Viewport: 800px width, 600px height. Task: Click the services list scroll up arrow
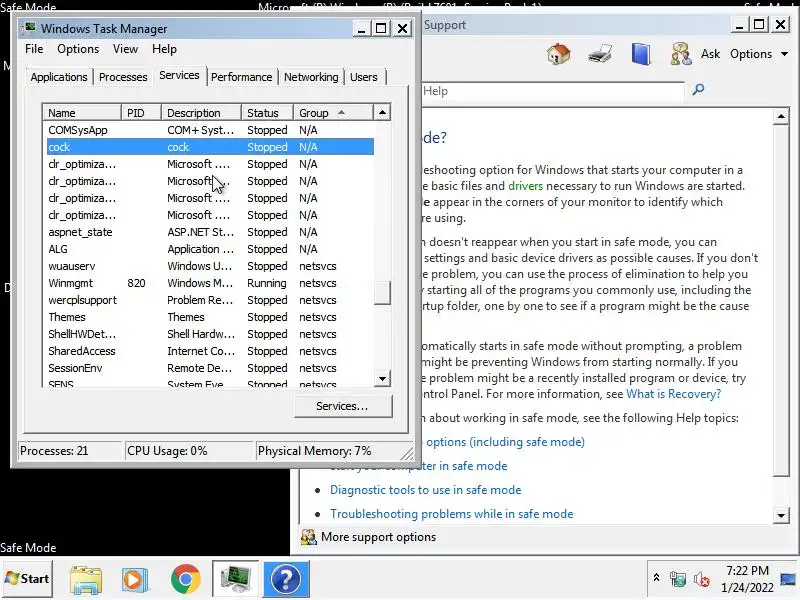[382, 113]
